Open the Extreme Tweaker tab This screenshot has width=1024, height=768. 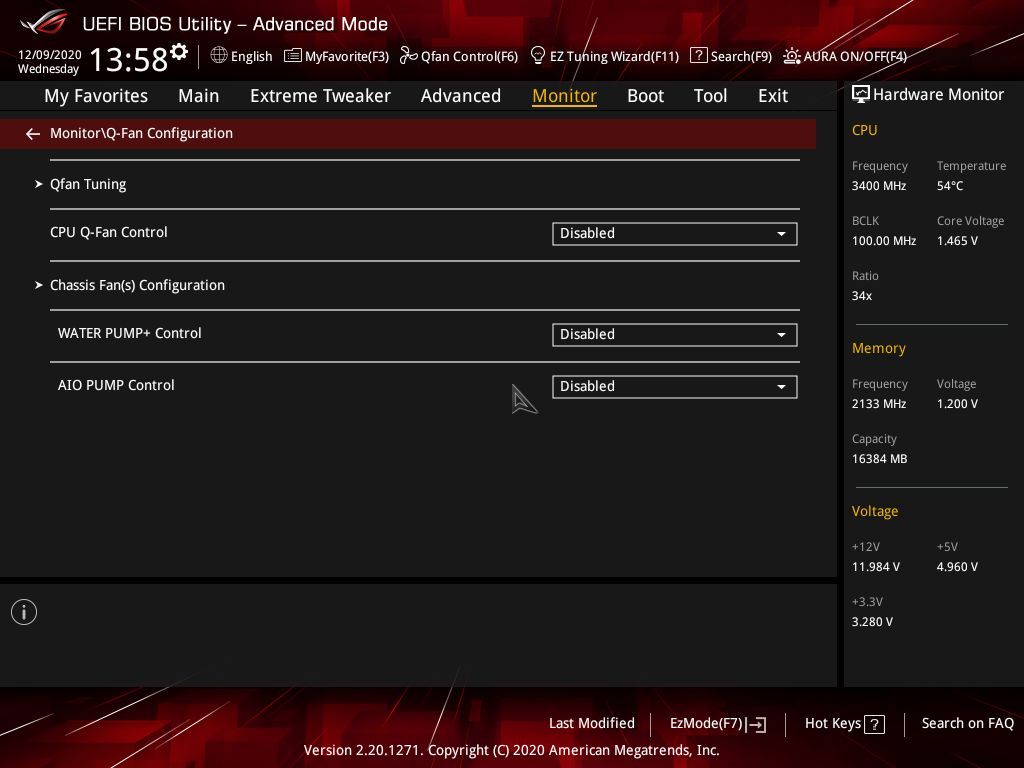(x=320, y=96)
